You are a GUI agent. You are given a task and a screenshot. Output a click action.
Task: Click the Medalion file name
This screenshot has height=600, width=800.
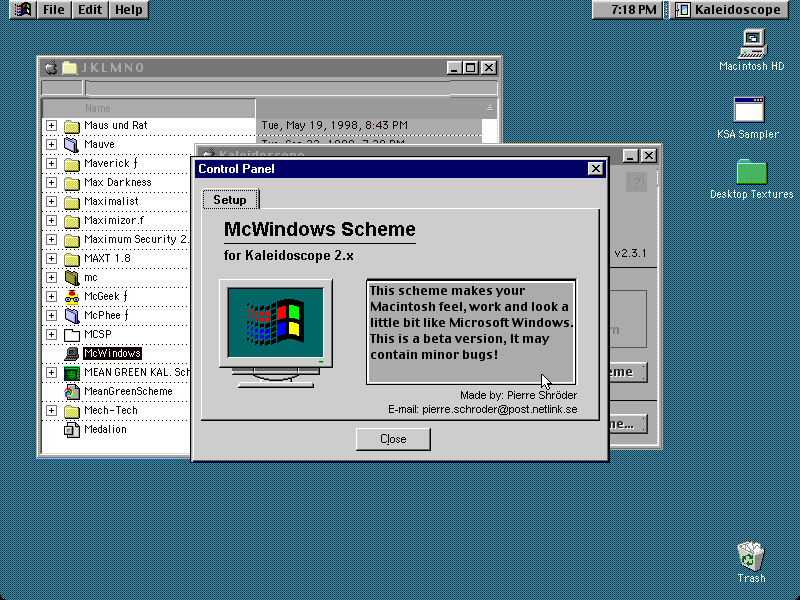click(x=105, y=429)
